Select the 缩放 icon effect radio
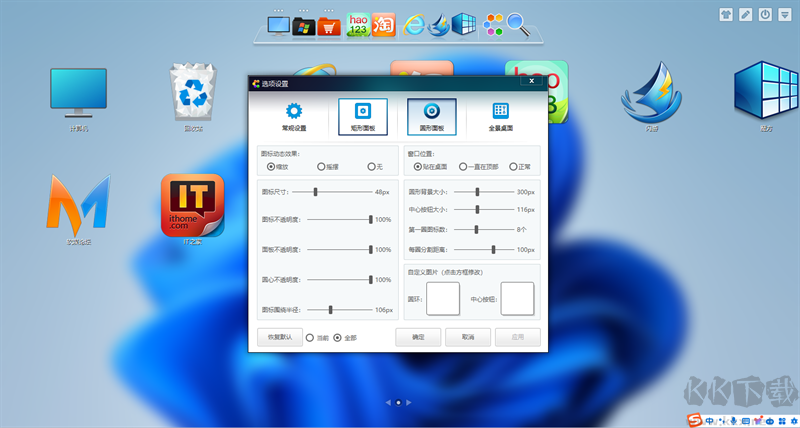 271,166
